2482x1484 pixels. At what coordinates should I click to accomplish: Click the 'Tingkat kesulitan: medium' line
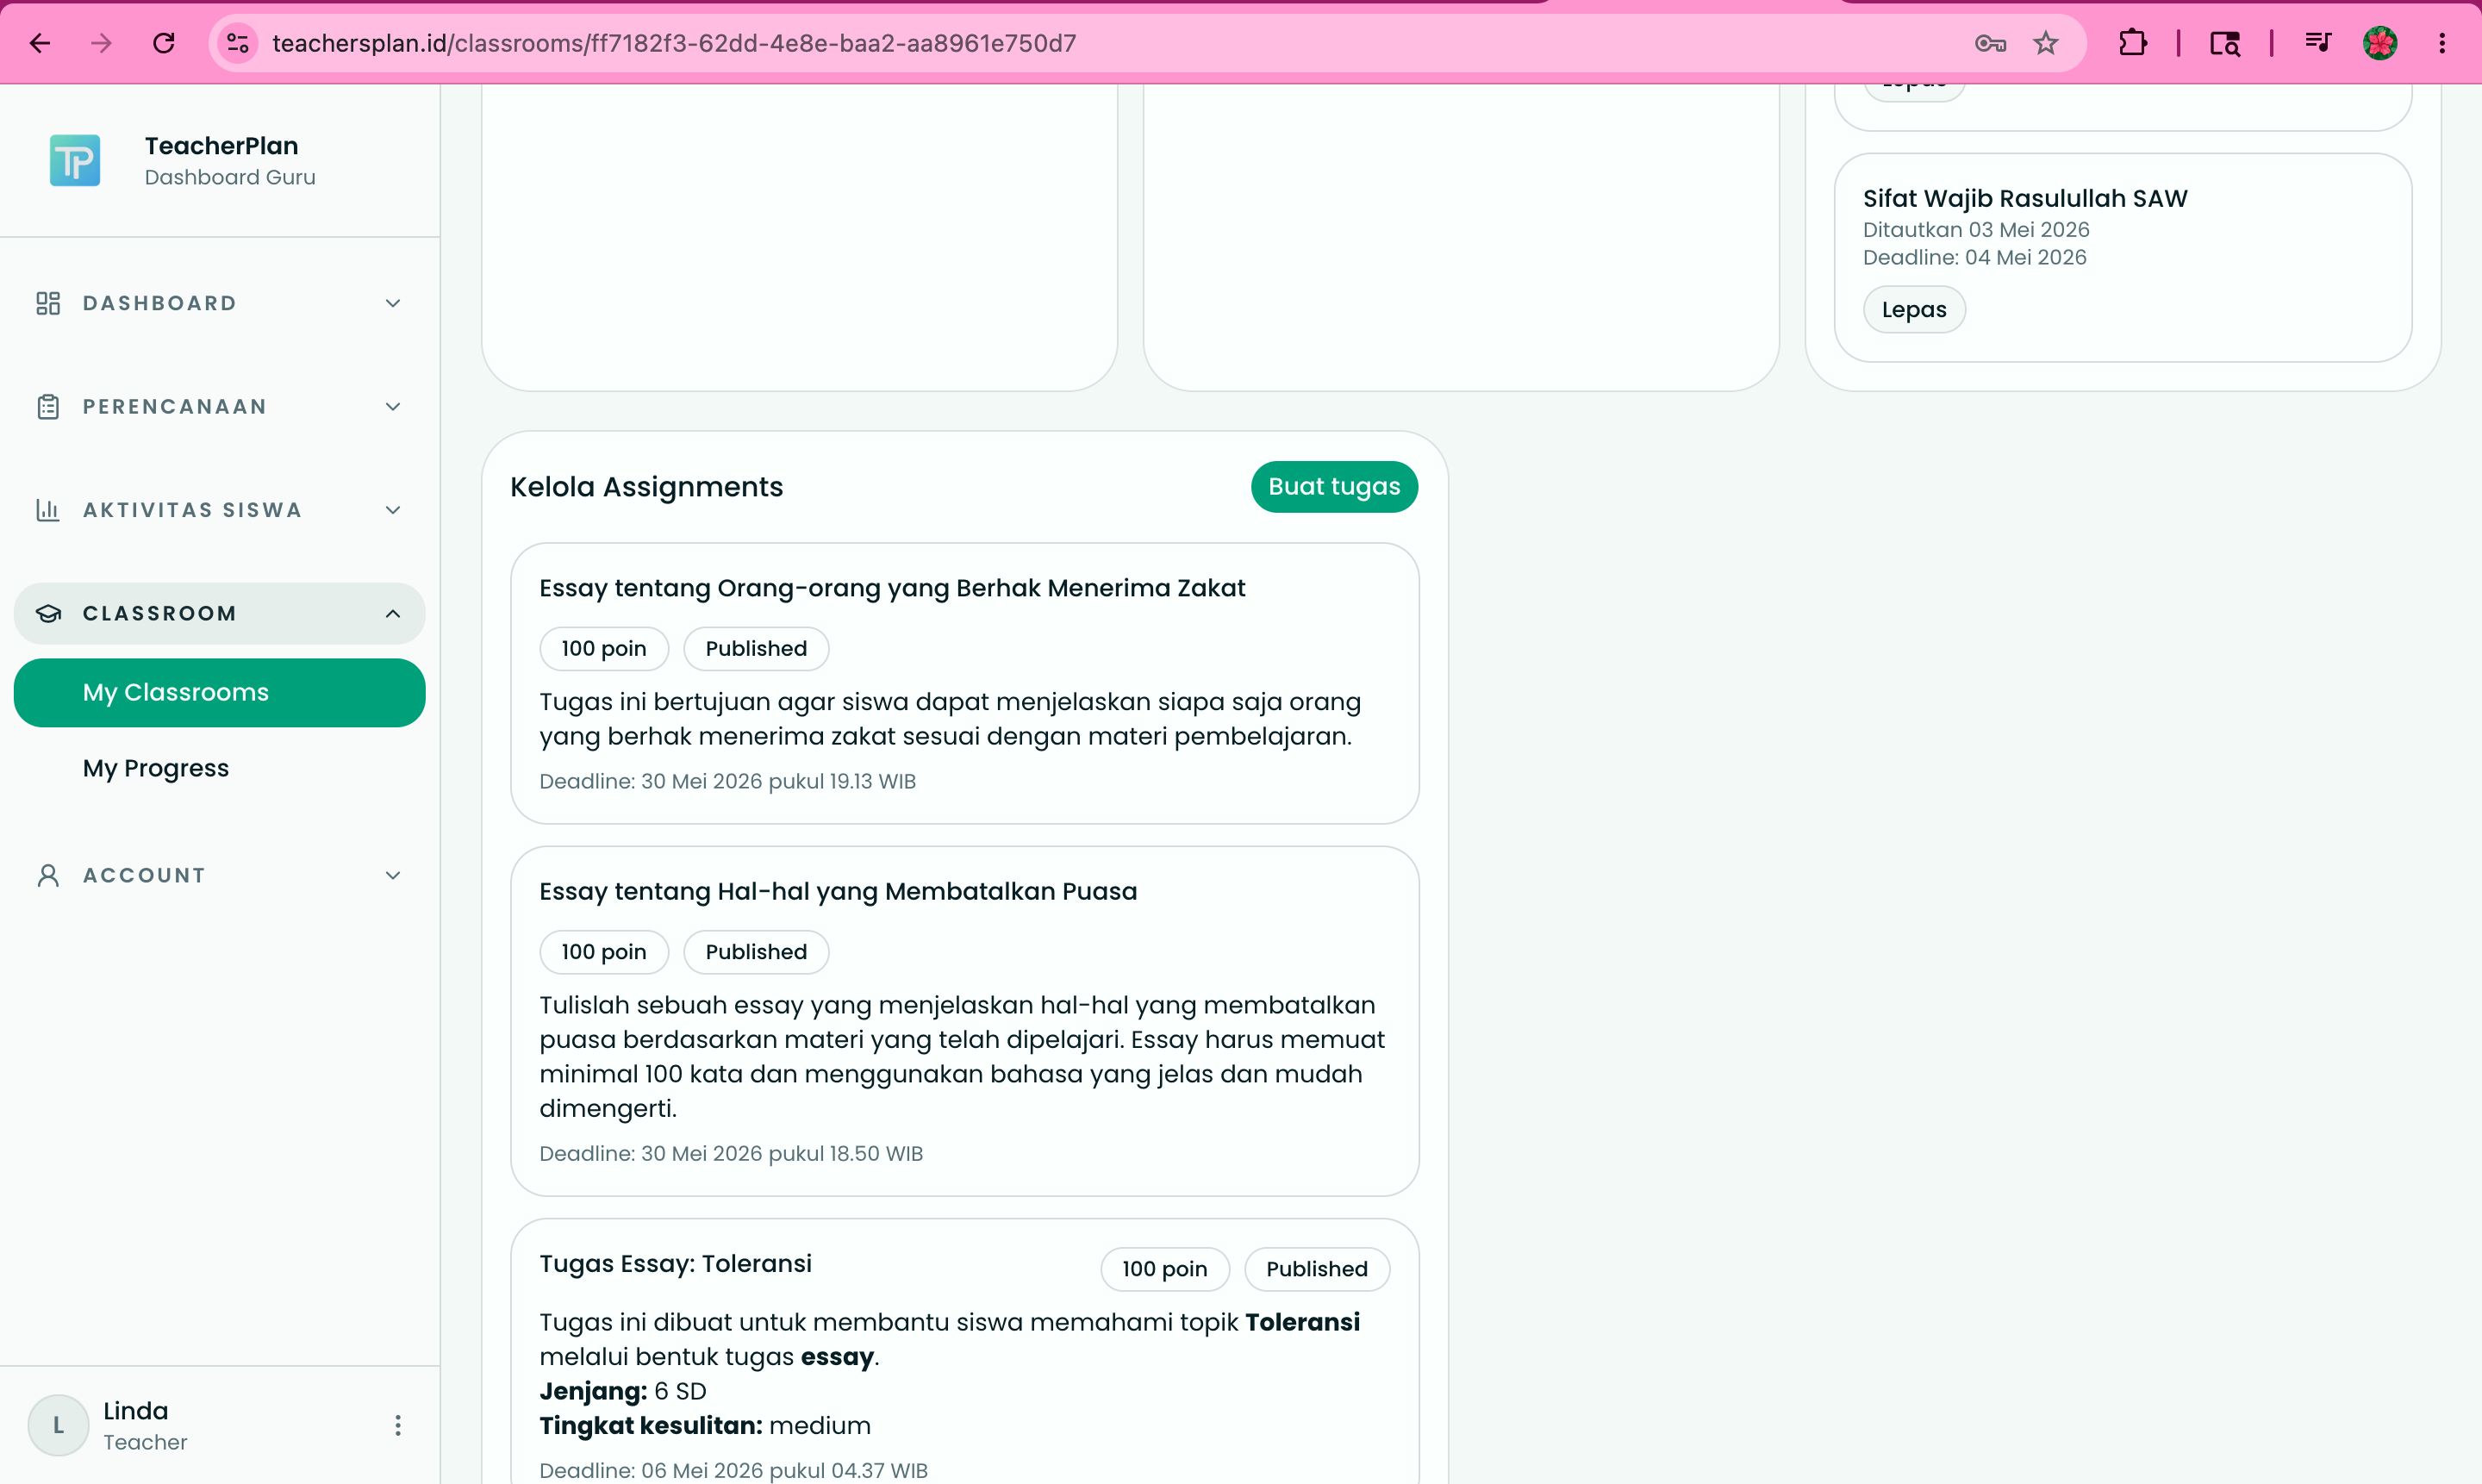coord(705,1425)
